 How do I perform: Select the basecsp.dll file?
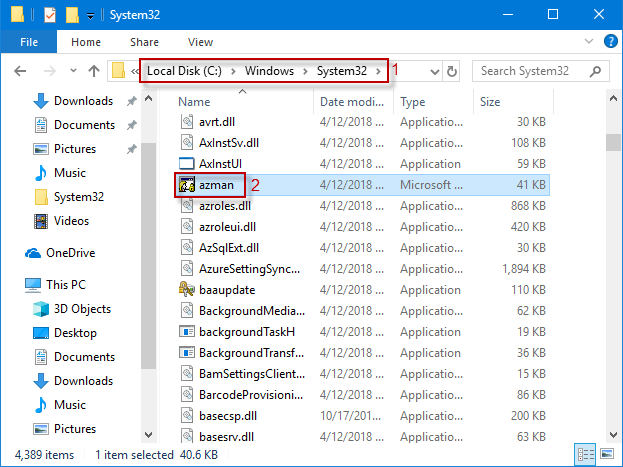point(228,416)
